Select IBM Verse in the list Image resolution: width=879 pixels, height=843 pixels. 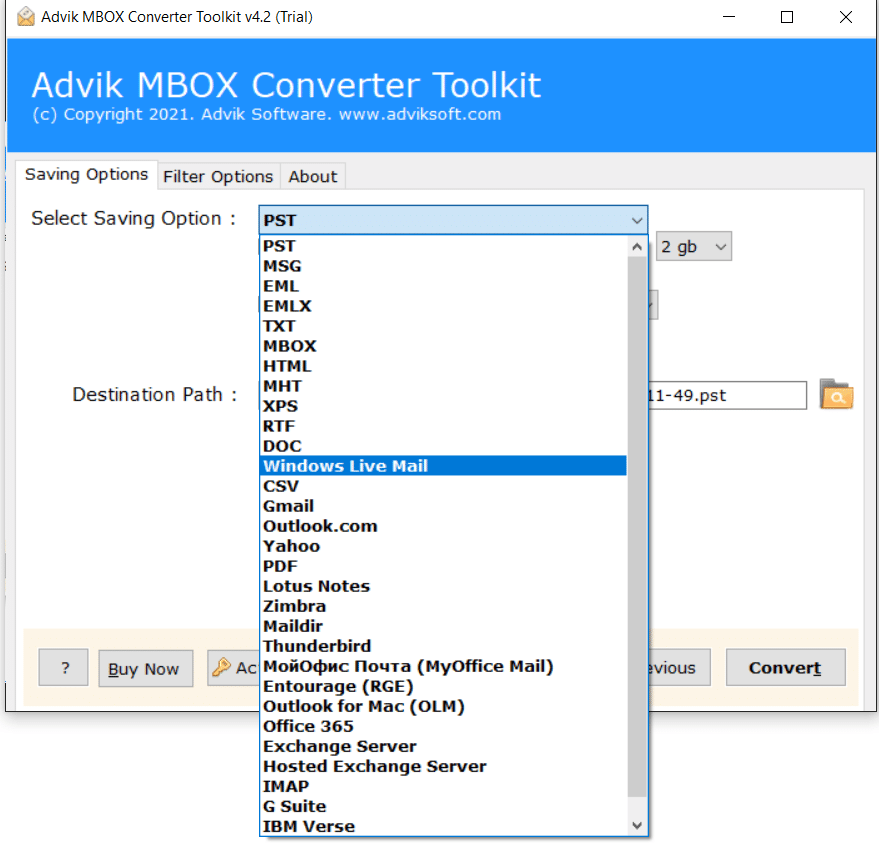443,826
